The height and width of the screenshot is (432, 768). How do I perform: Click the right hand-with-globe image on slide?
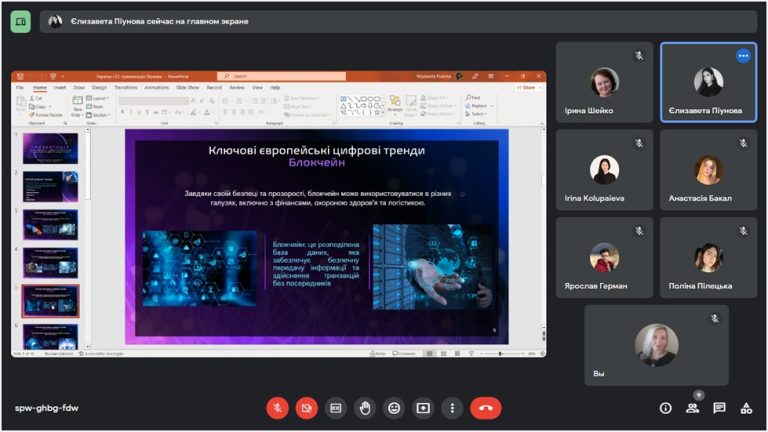coord(433,267)
